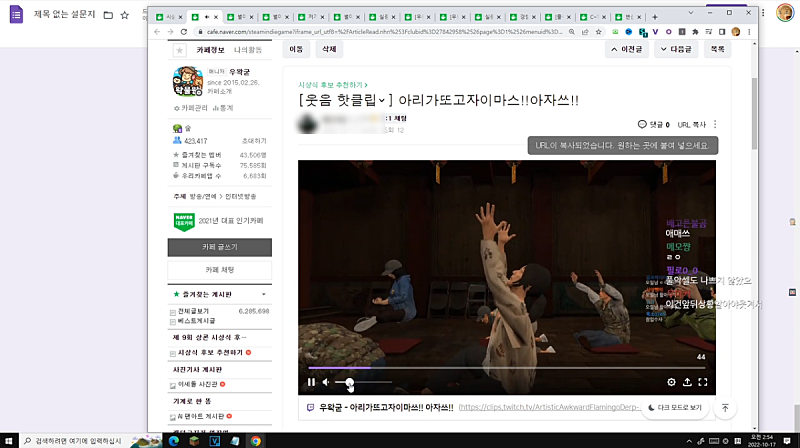Switch to the 나의활동 tab
Screen dimensions: 800x448
coord(248,49)
